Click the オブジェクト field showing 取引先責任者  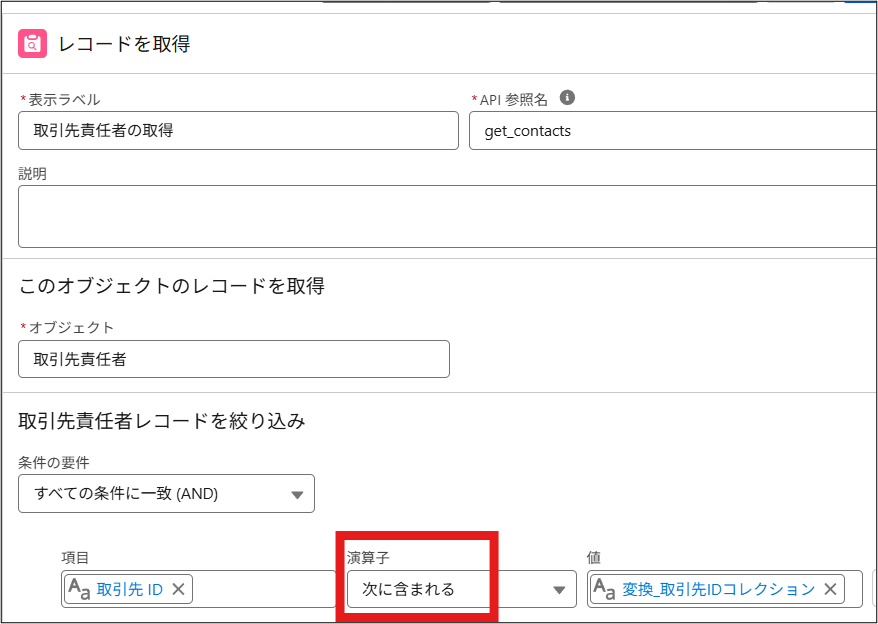(x=234, y=359)
